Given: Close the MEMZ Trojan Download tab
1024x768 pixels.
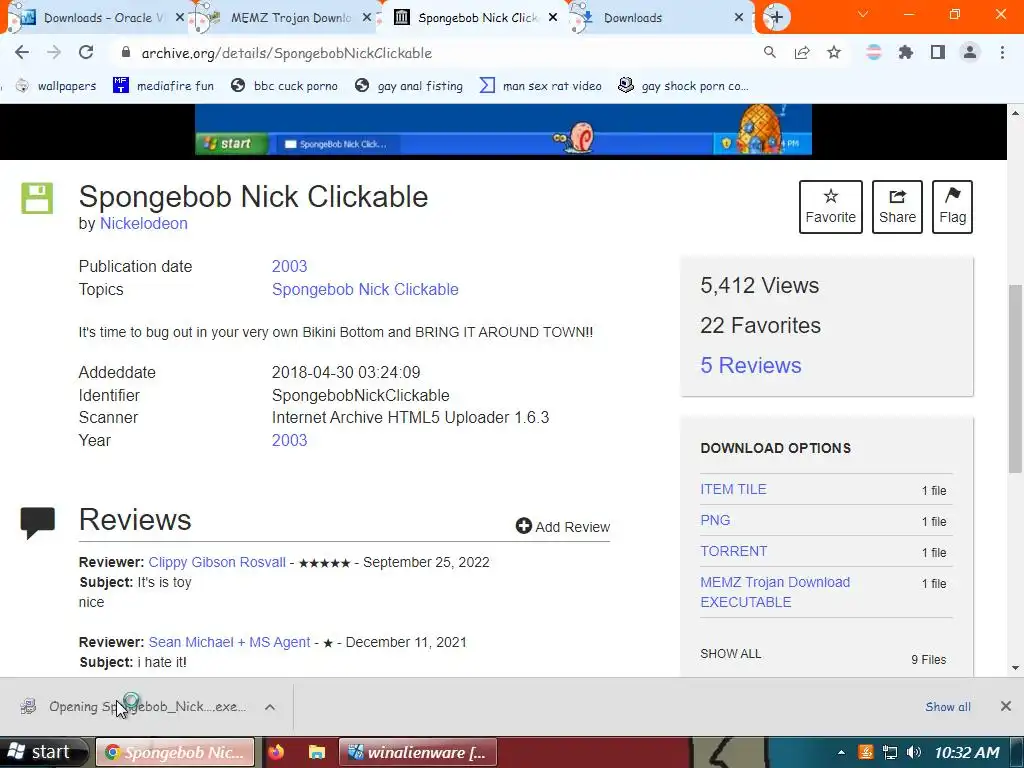Looking at the screenshot, I should click(367, 18).
